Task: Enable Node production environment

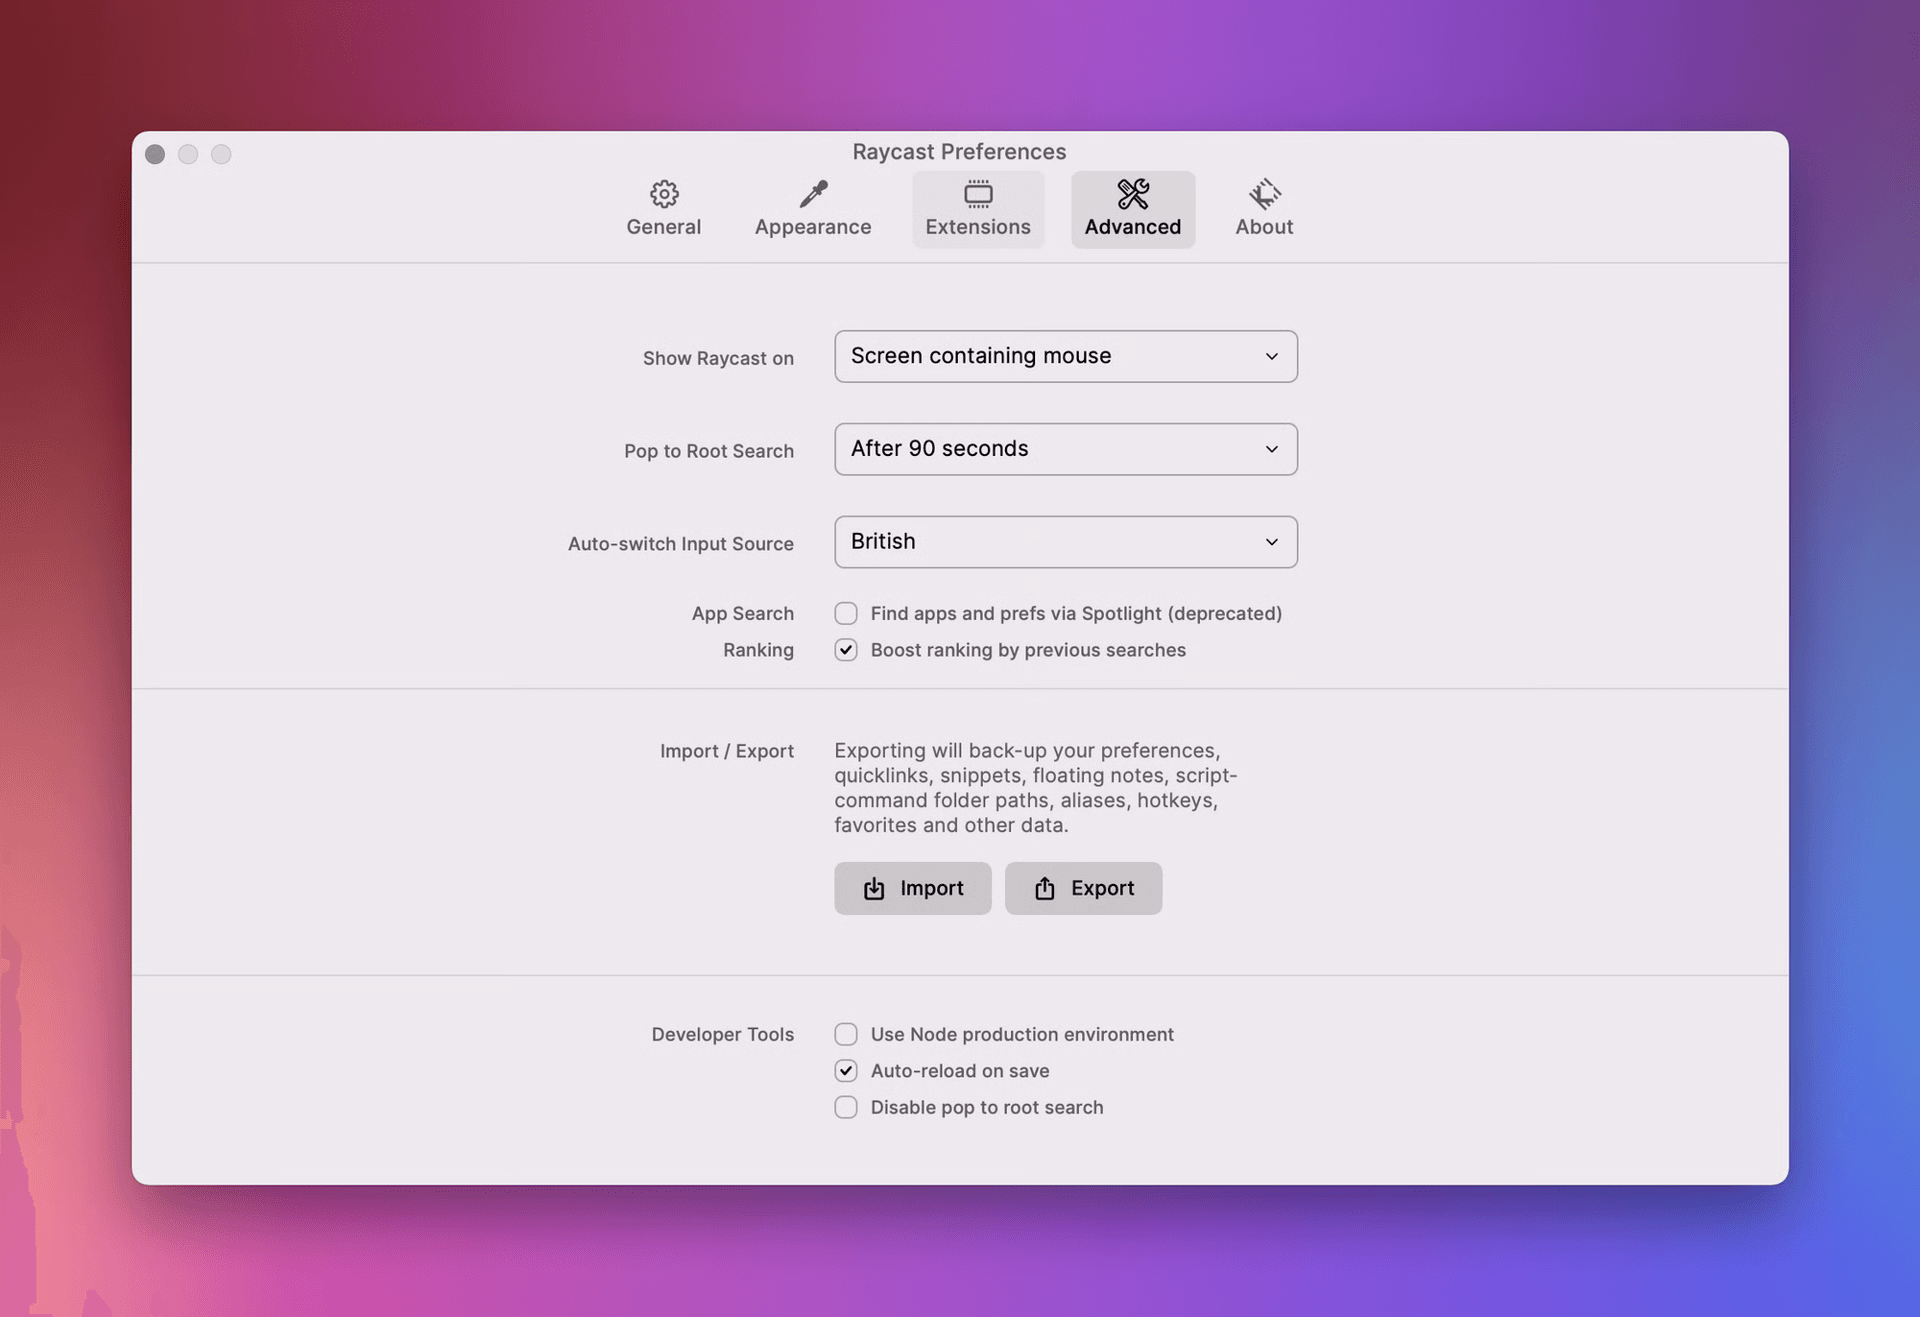Action: click(x=846, y=1034)
